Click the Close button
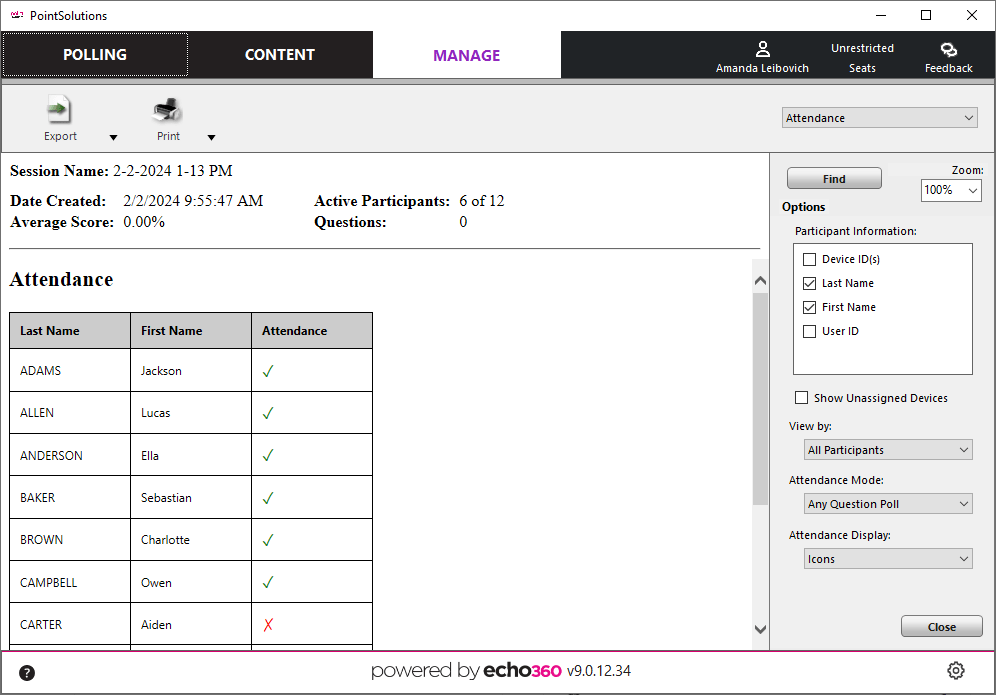 point(941,626)
